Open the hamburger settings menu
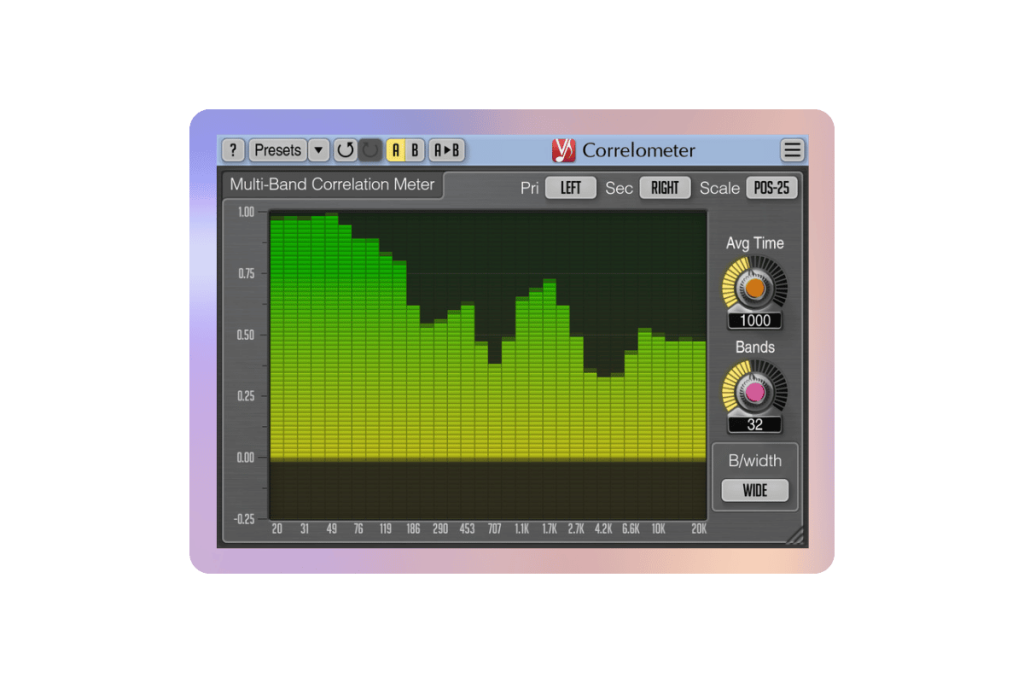Viewport: 1024px width, 683px height. point(792,150)
